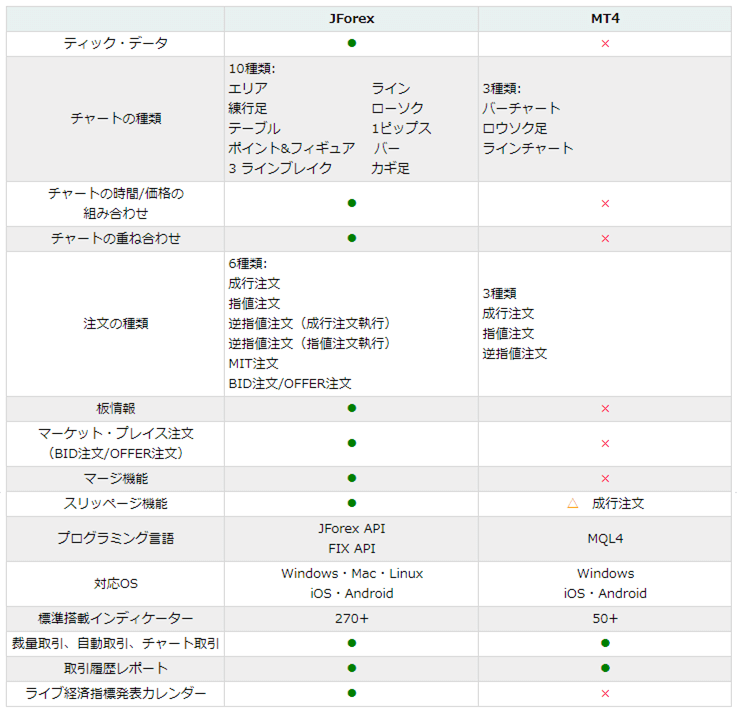
Task: Click green dot in チャートの重ね合わせ row
Action: tap(352, 238)
